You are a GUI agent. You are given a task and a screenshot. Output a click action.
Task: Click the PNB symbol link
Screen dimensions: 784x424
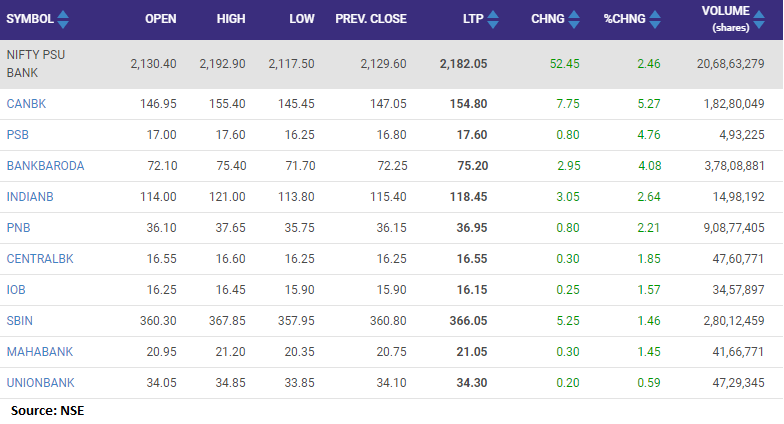(x=18, y=227)
